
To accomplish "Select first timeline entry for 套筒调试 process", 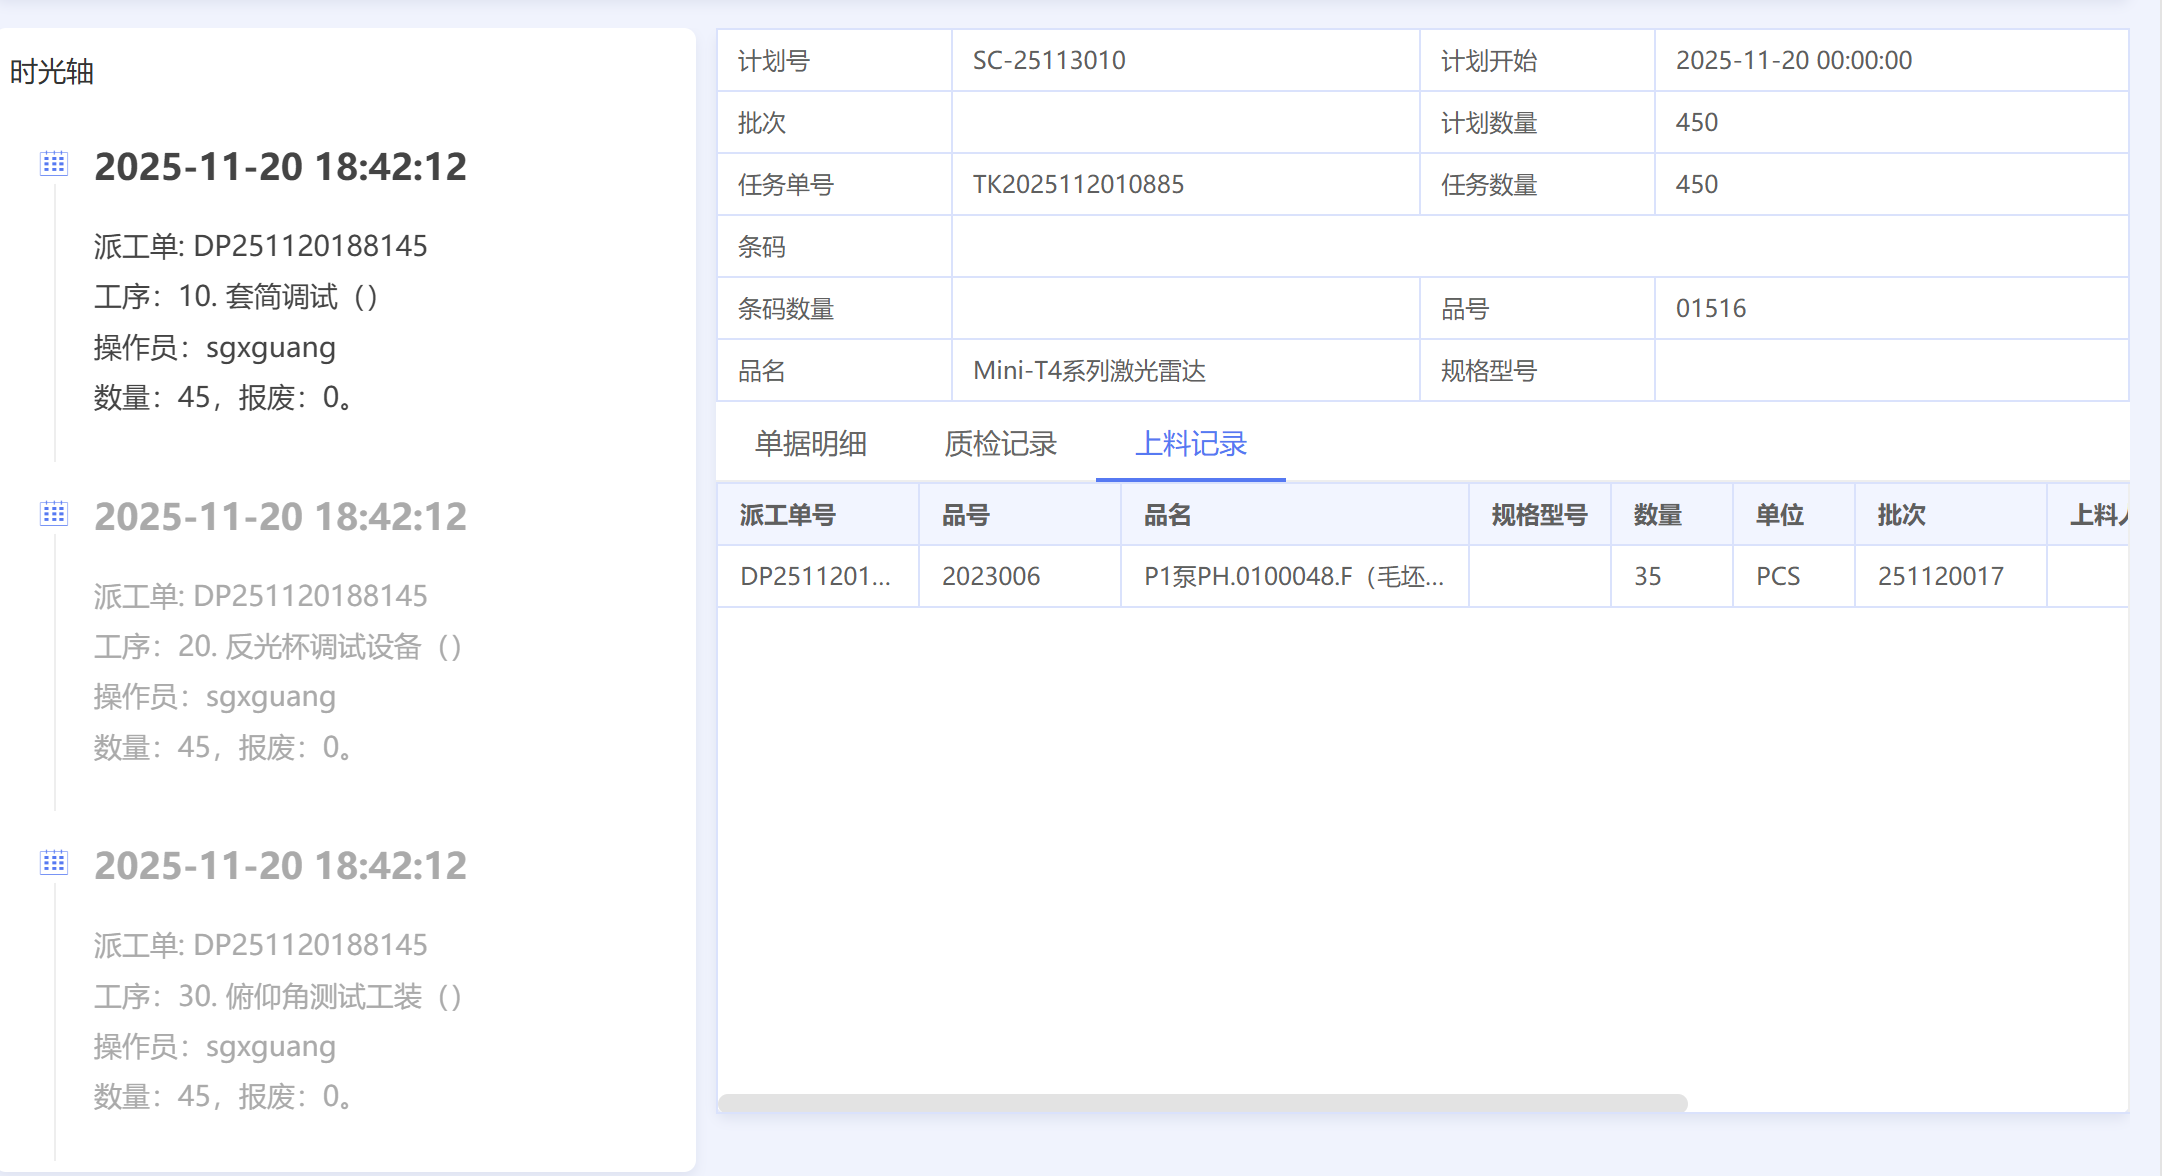I will click(x=236, y=297).
